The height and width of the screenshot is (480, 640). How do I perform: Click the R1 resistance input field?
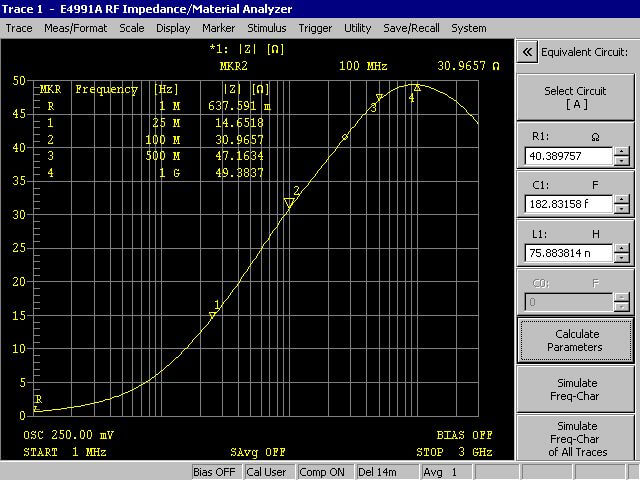(567, 157)
